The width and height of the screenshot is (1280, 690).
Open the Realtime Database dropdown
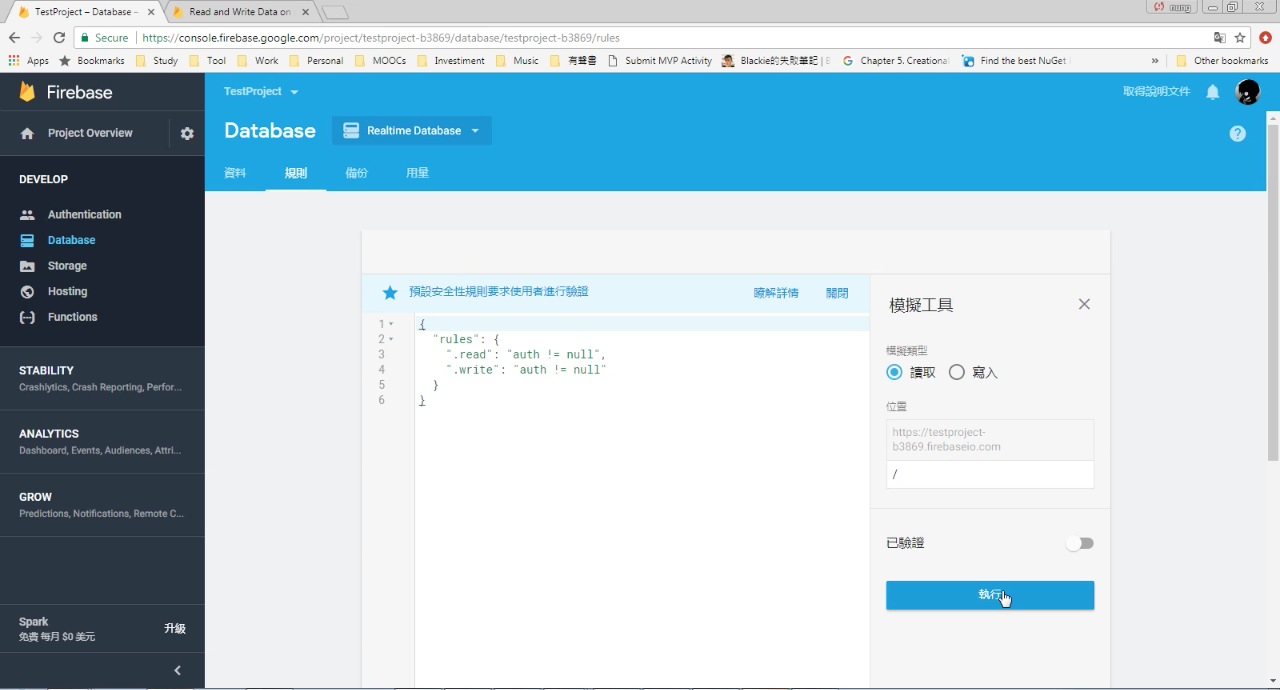pyautogui.click(x=412, y=131)
